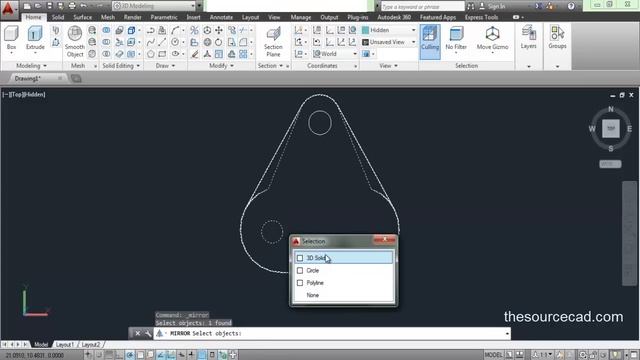
Task: Open the Unsaved View dropdown
Action: (x=389, y=42)
